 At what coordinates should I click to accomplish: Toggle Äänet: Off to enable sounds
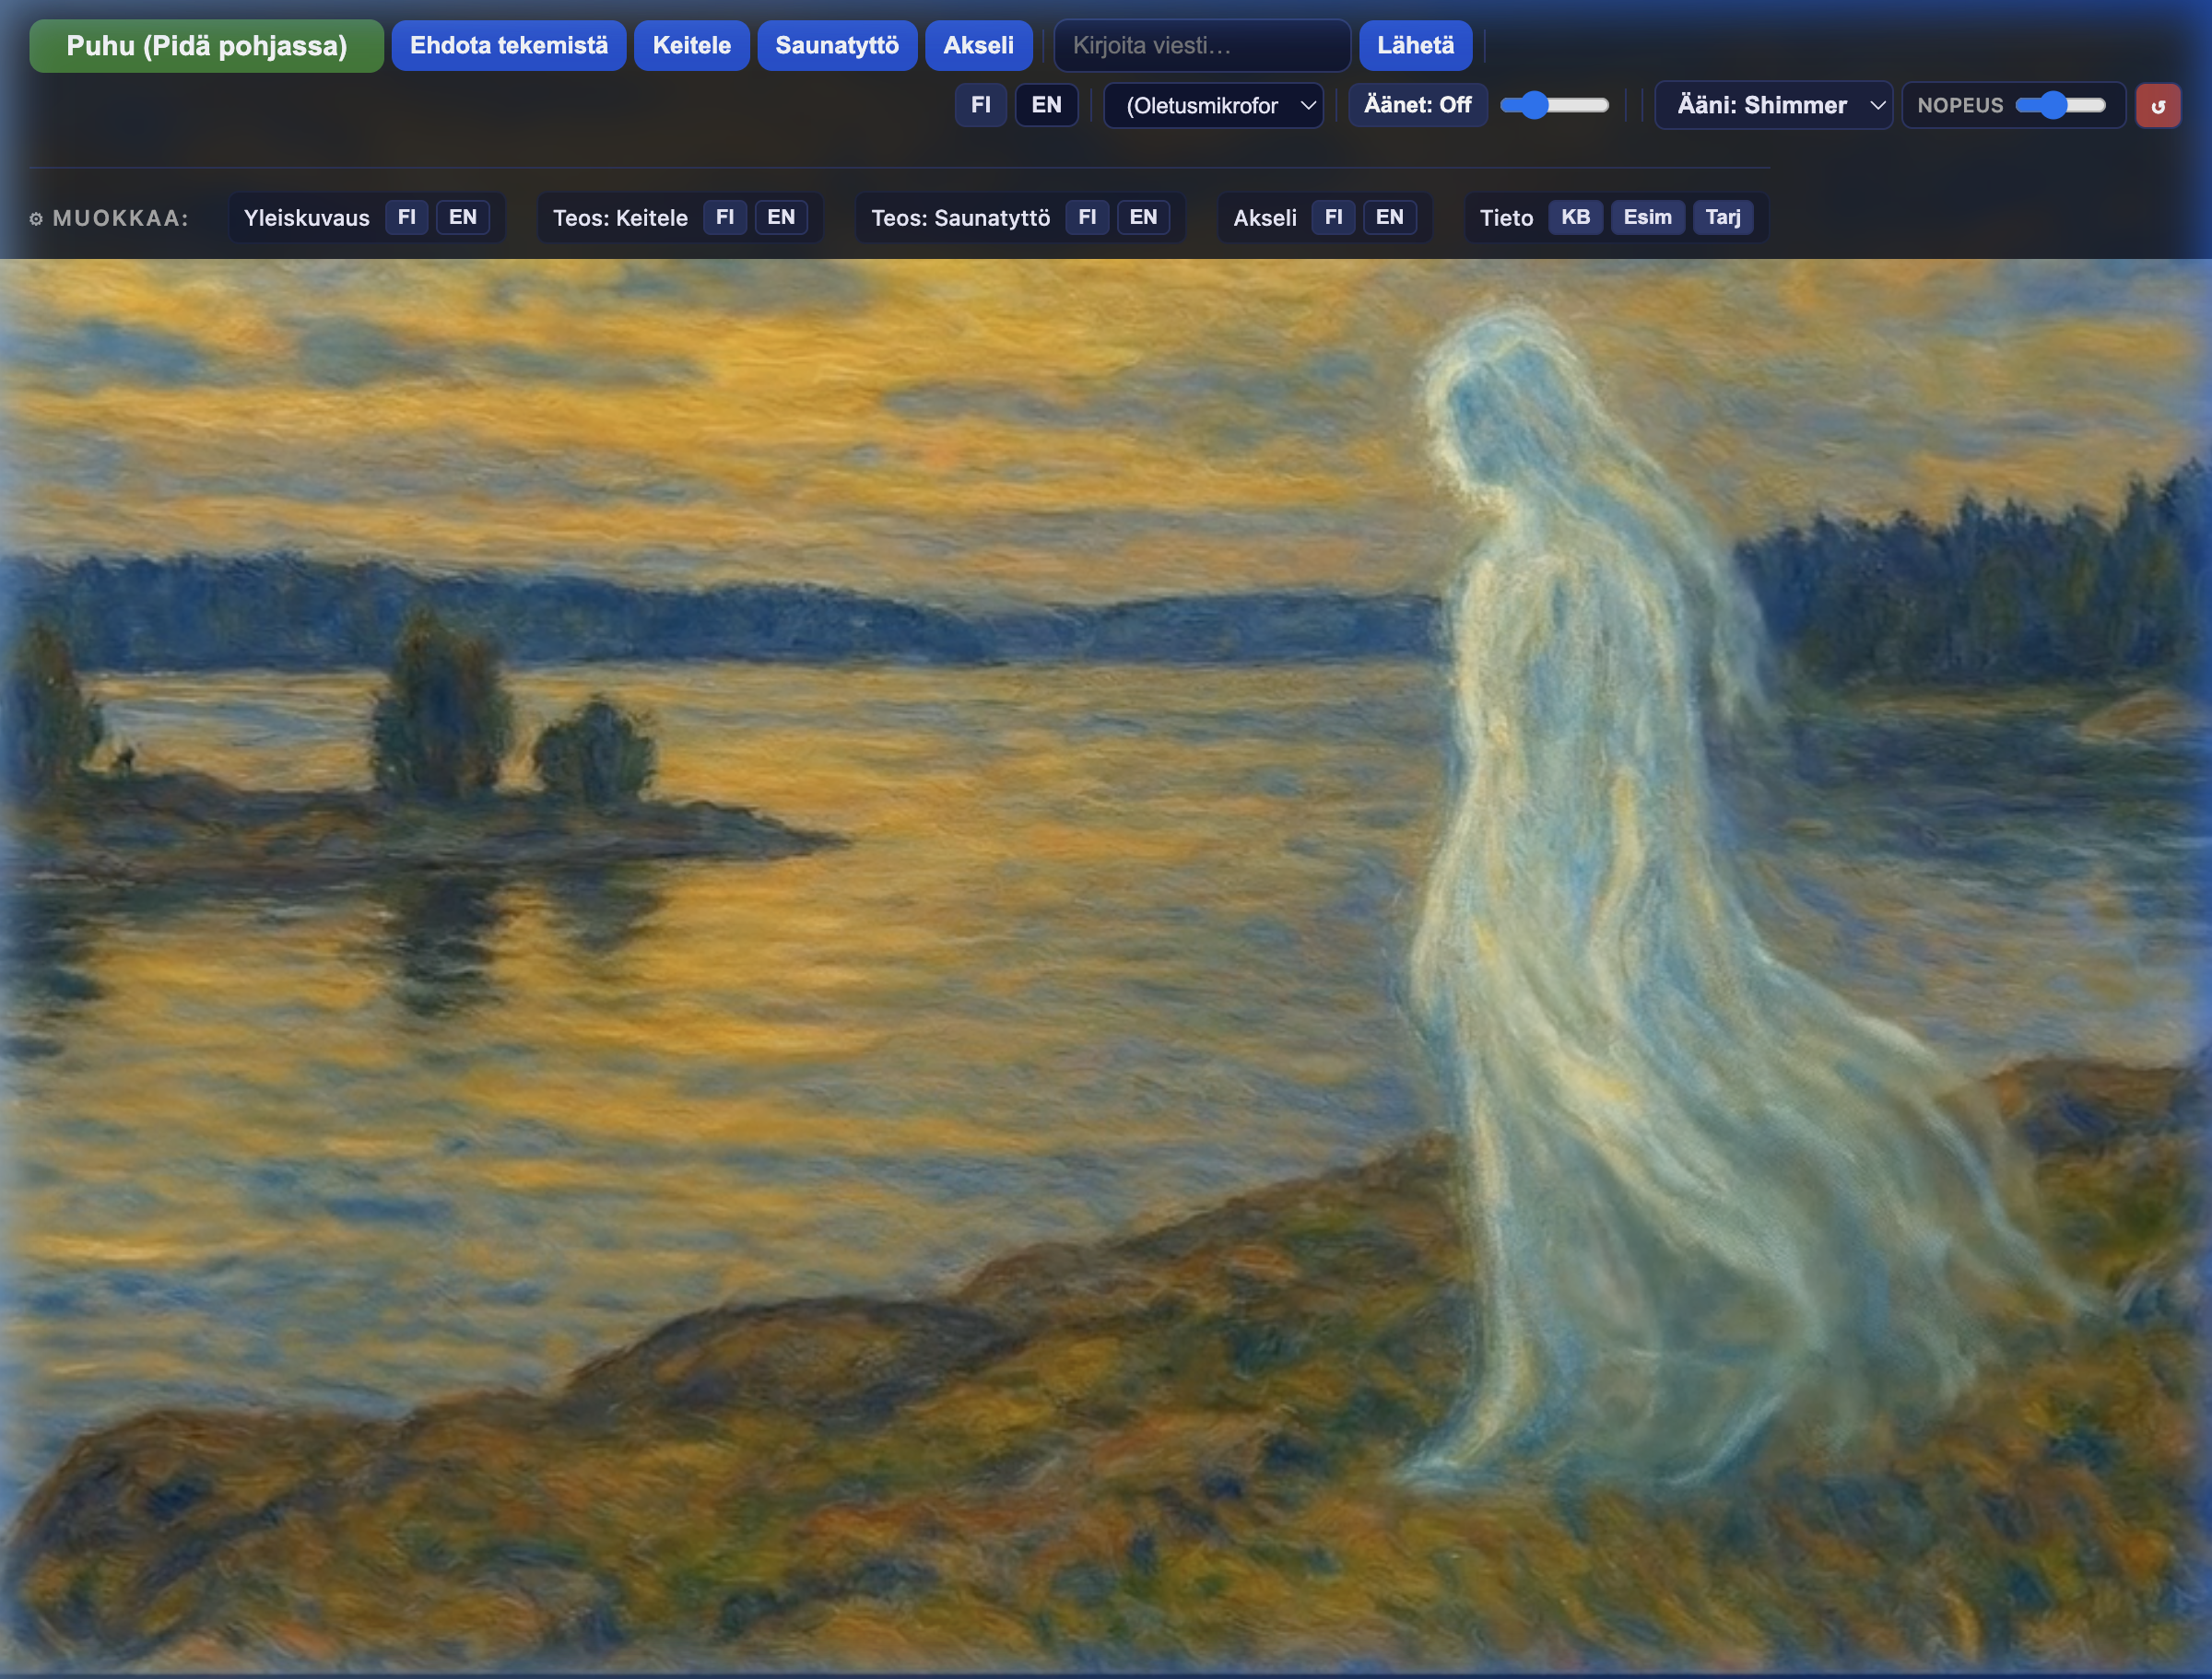tap(1417, 105)
